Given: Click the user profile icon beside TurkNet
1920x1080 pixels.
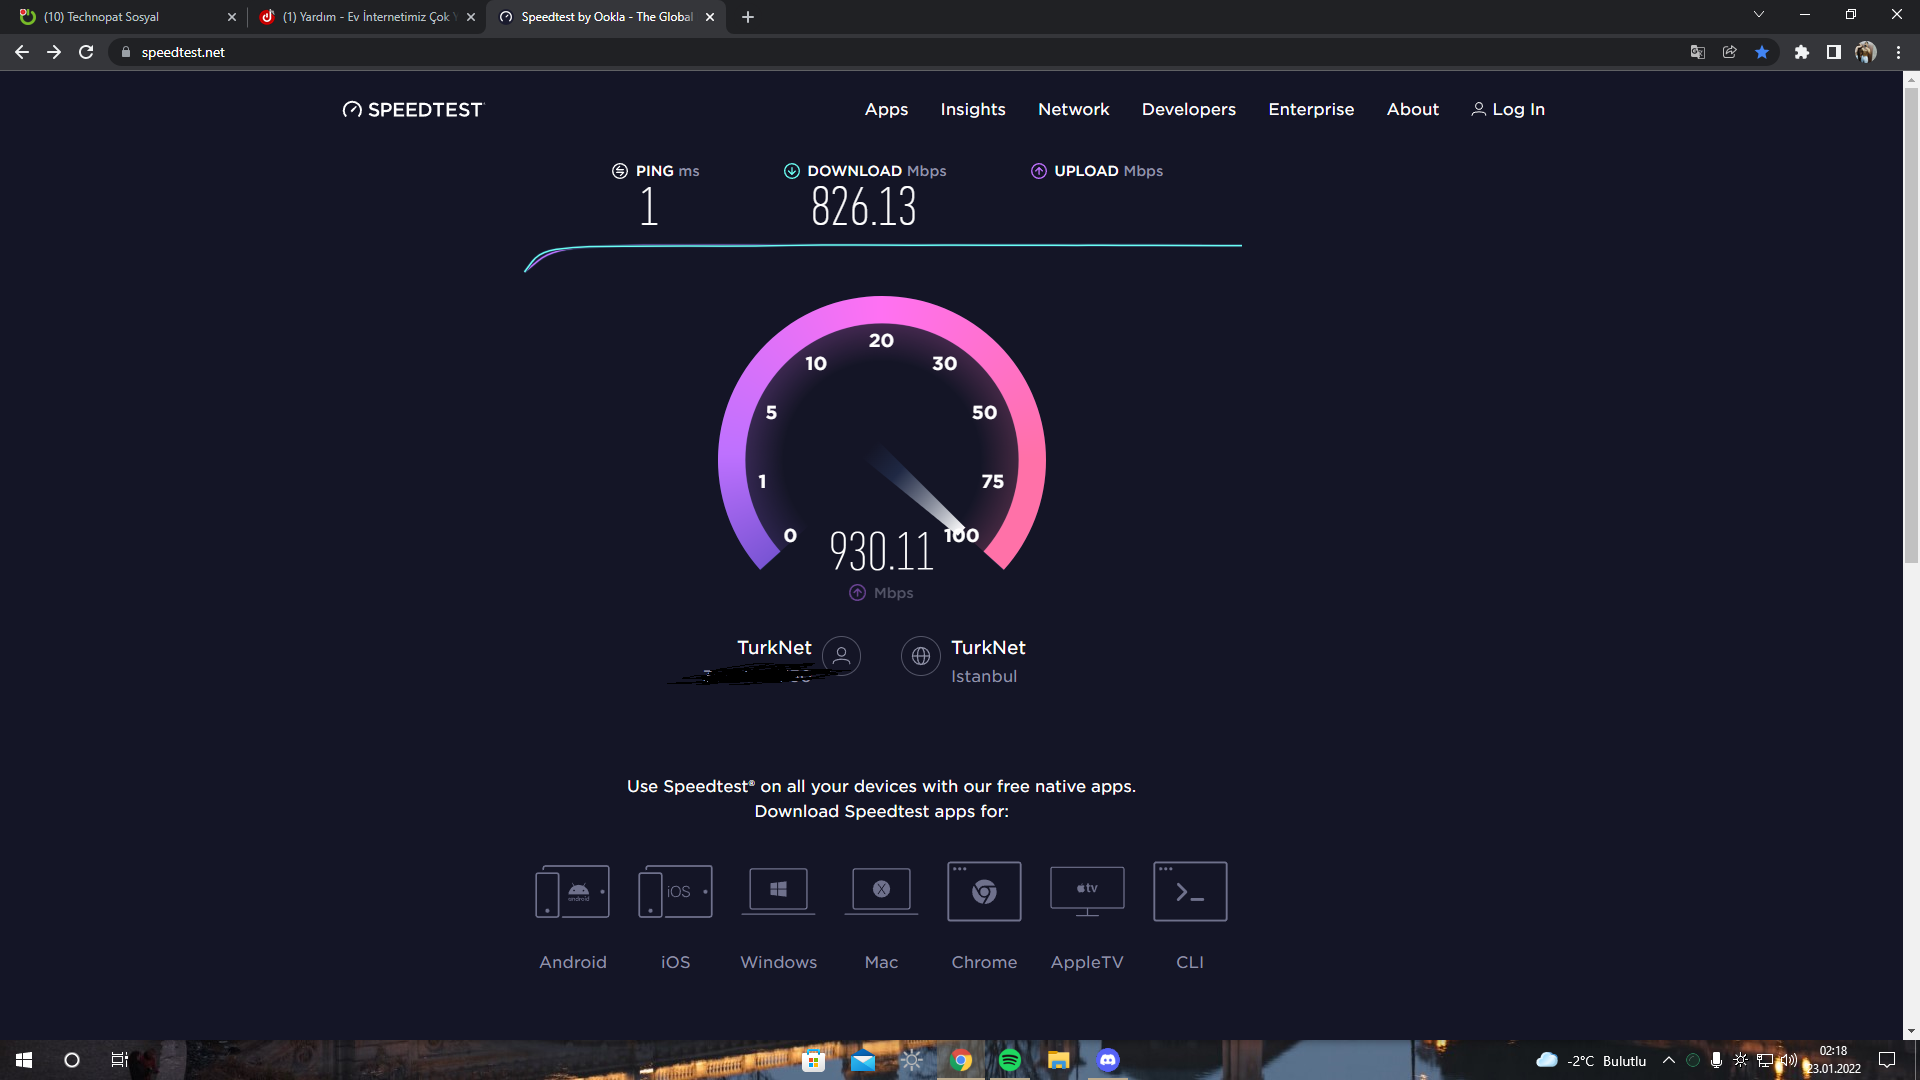Looking at the screenshot, I should (841, 656).
